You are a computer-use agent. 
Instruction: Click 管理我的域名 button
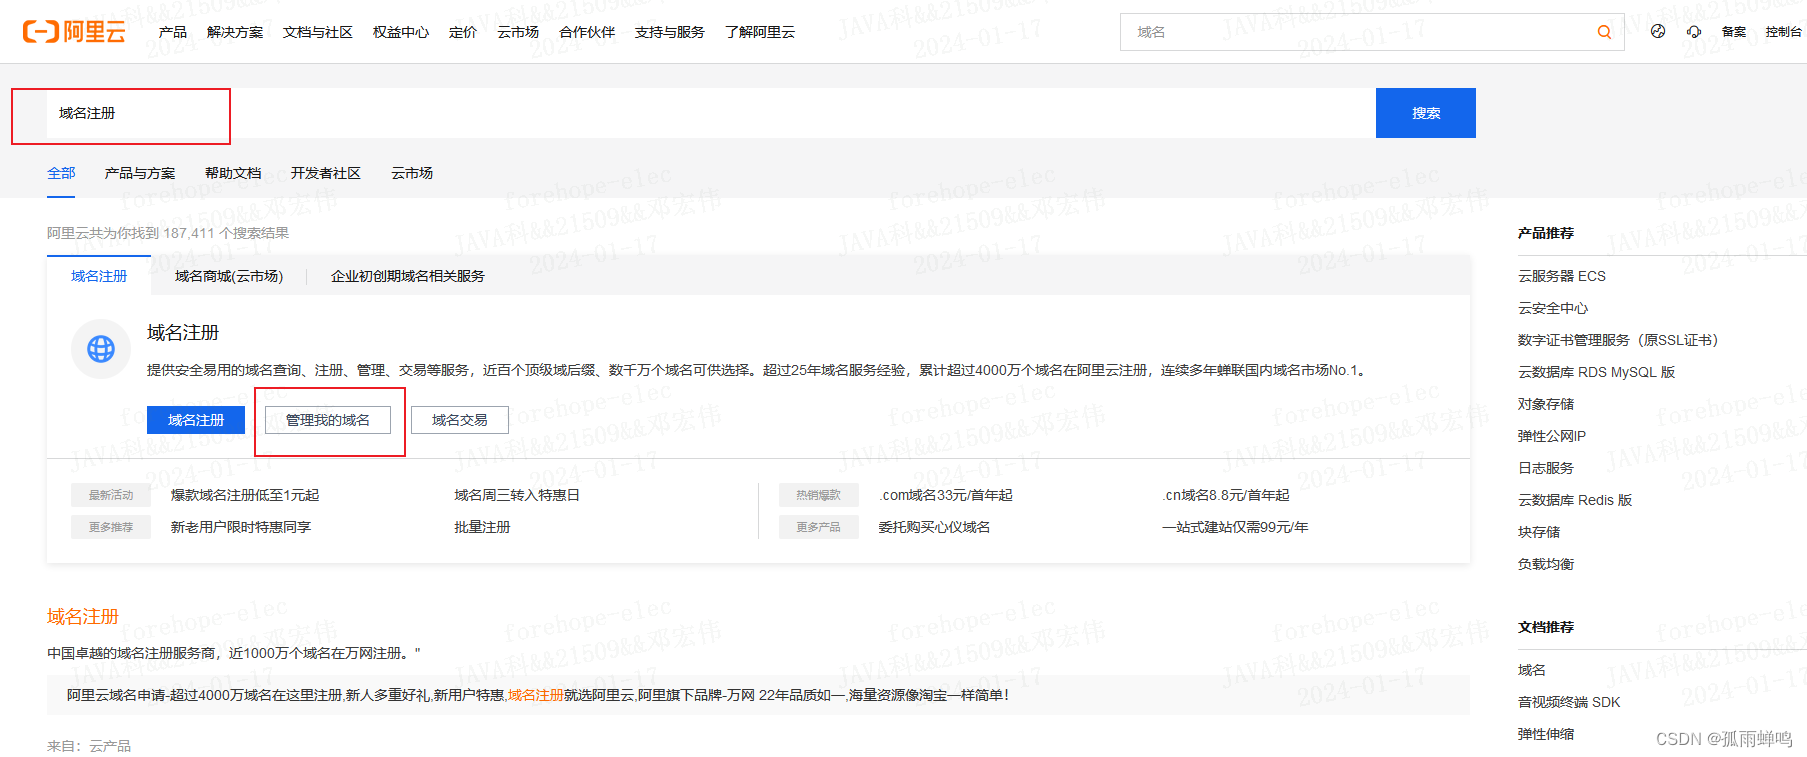328,420
